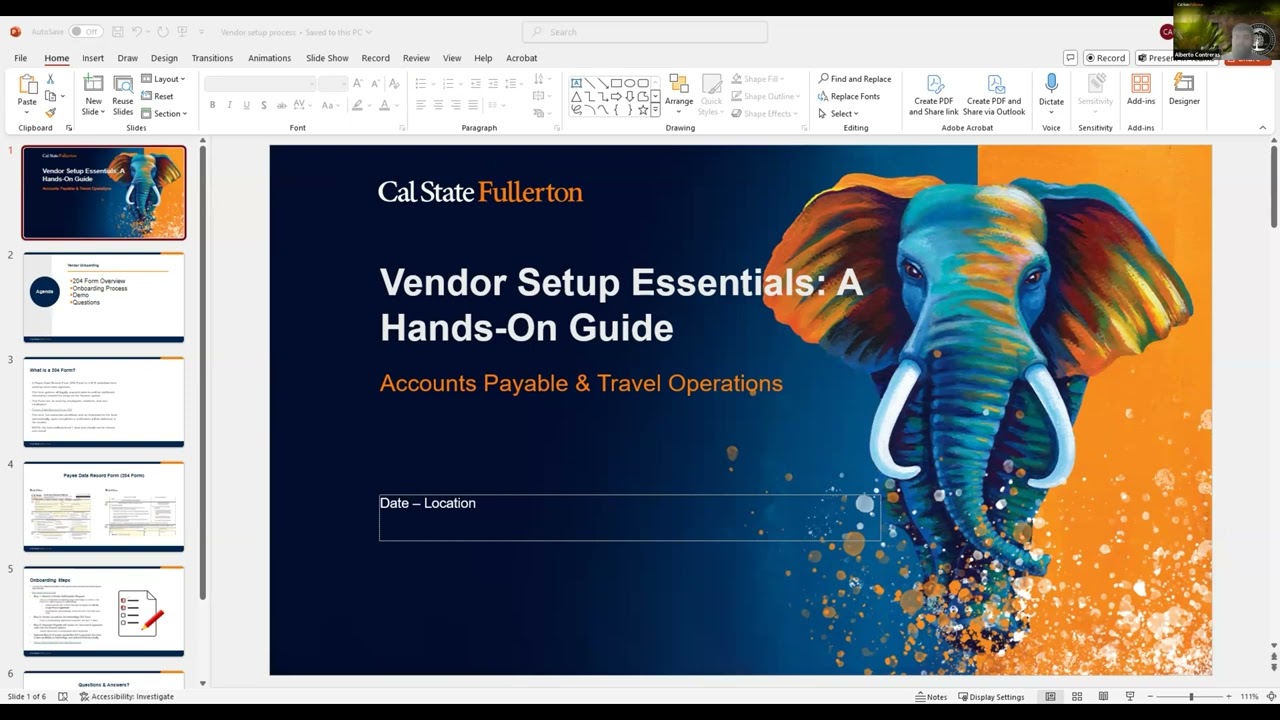
Task: Switch to Reading View icon
Action: tap(1103, 696)
